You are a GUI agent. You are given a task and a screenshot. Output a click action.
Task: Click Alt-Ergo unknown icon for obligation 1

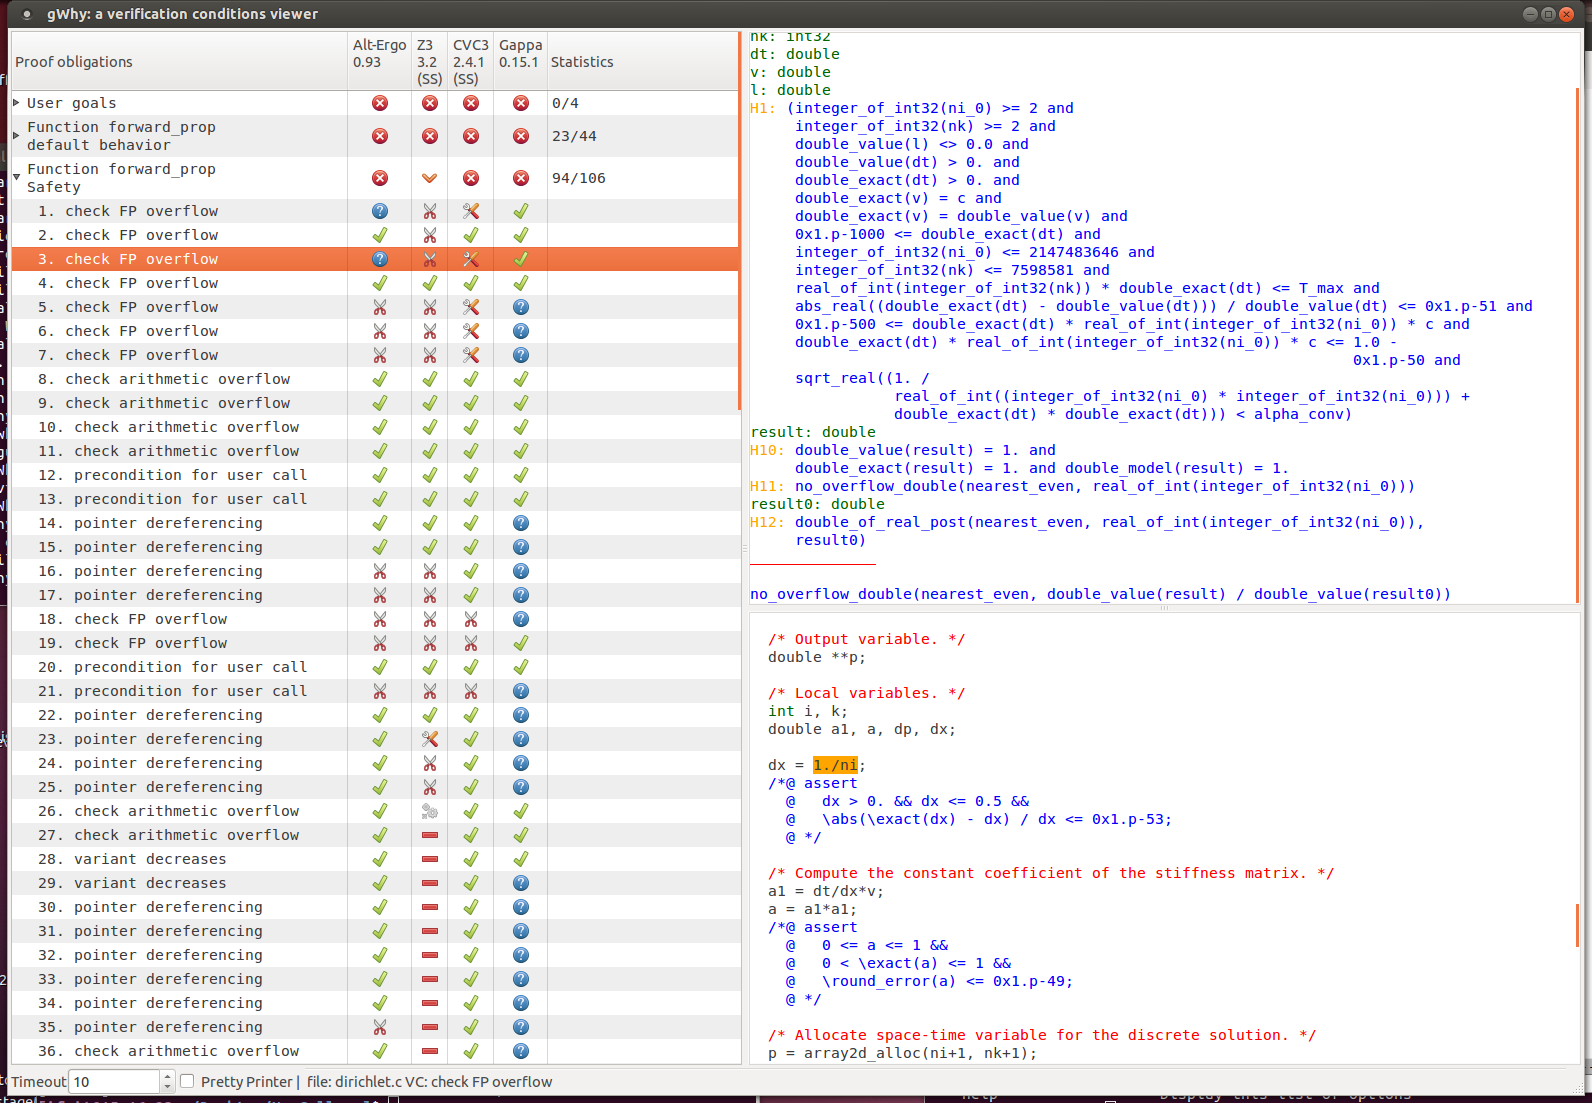point(380,211)
